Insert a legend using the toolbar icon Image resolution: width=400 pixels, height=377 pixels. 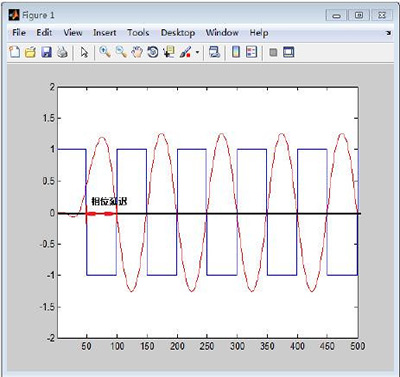[252, 52]
